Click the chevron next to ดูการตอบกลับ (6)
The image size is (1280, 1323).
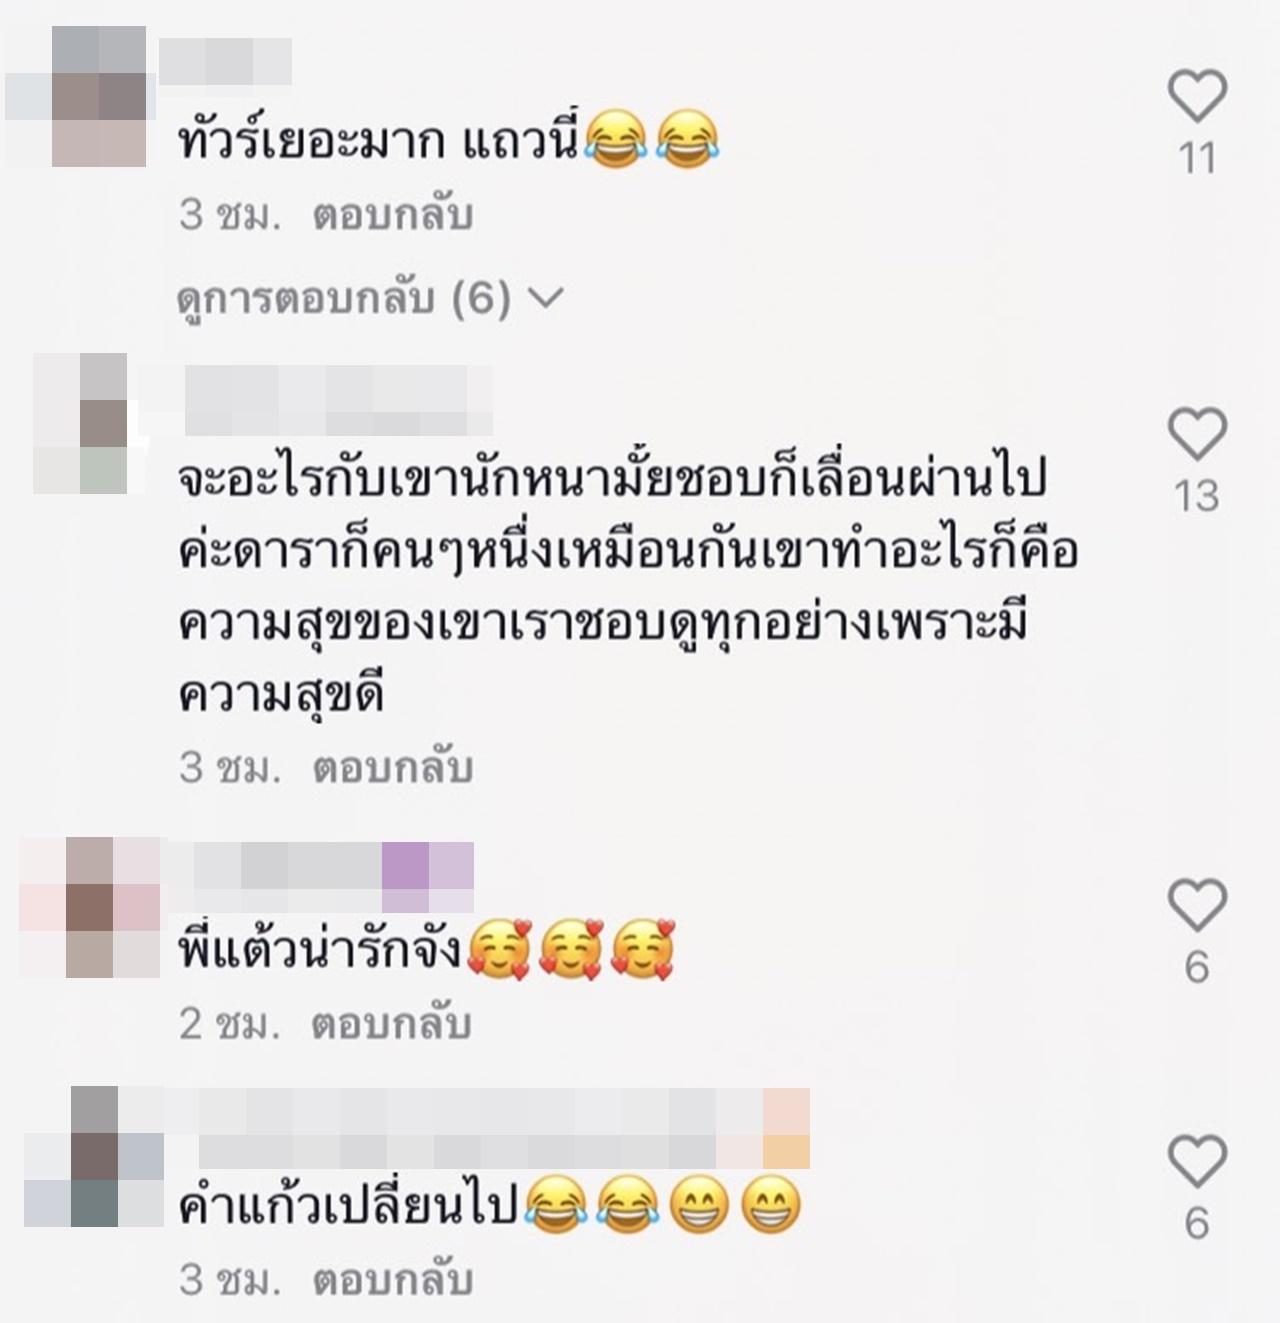(x=545, y=298)
